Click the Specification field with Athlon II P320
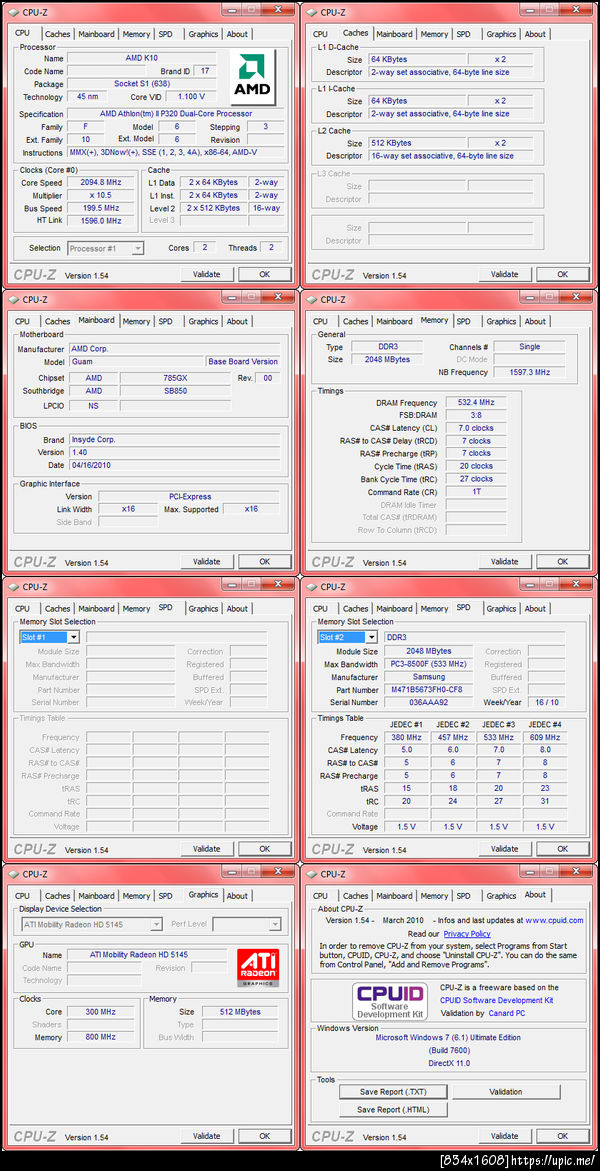 [176, 114]
